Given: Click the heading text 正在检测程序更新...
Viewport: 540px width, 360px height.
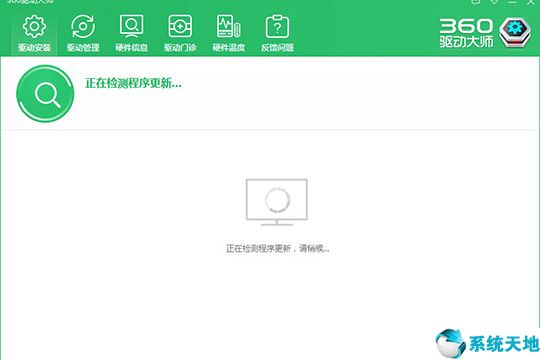Looking at the screenshot, I should (x=133, y=83).
